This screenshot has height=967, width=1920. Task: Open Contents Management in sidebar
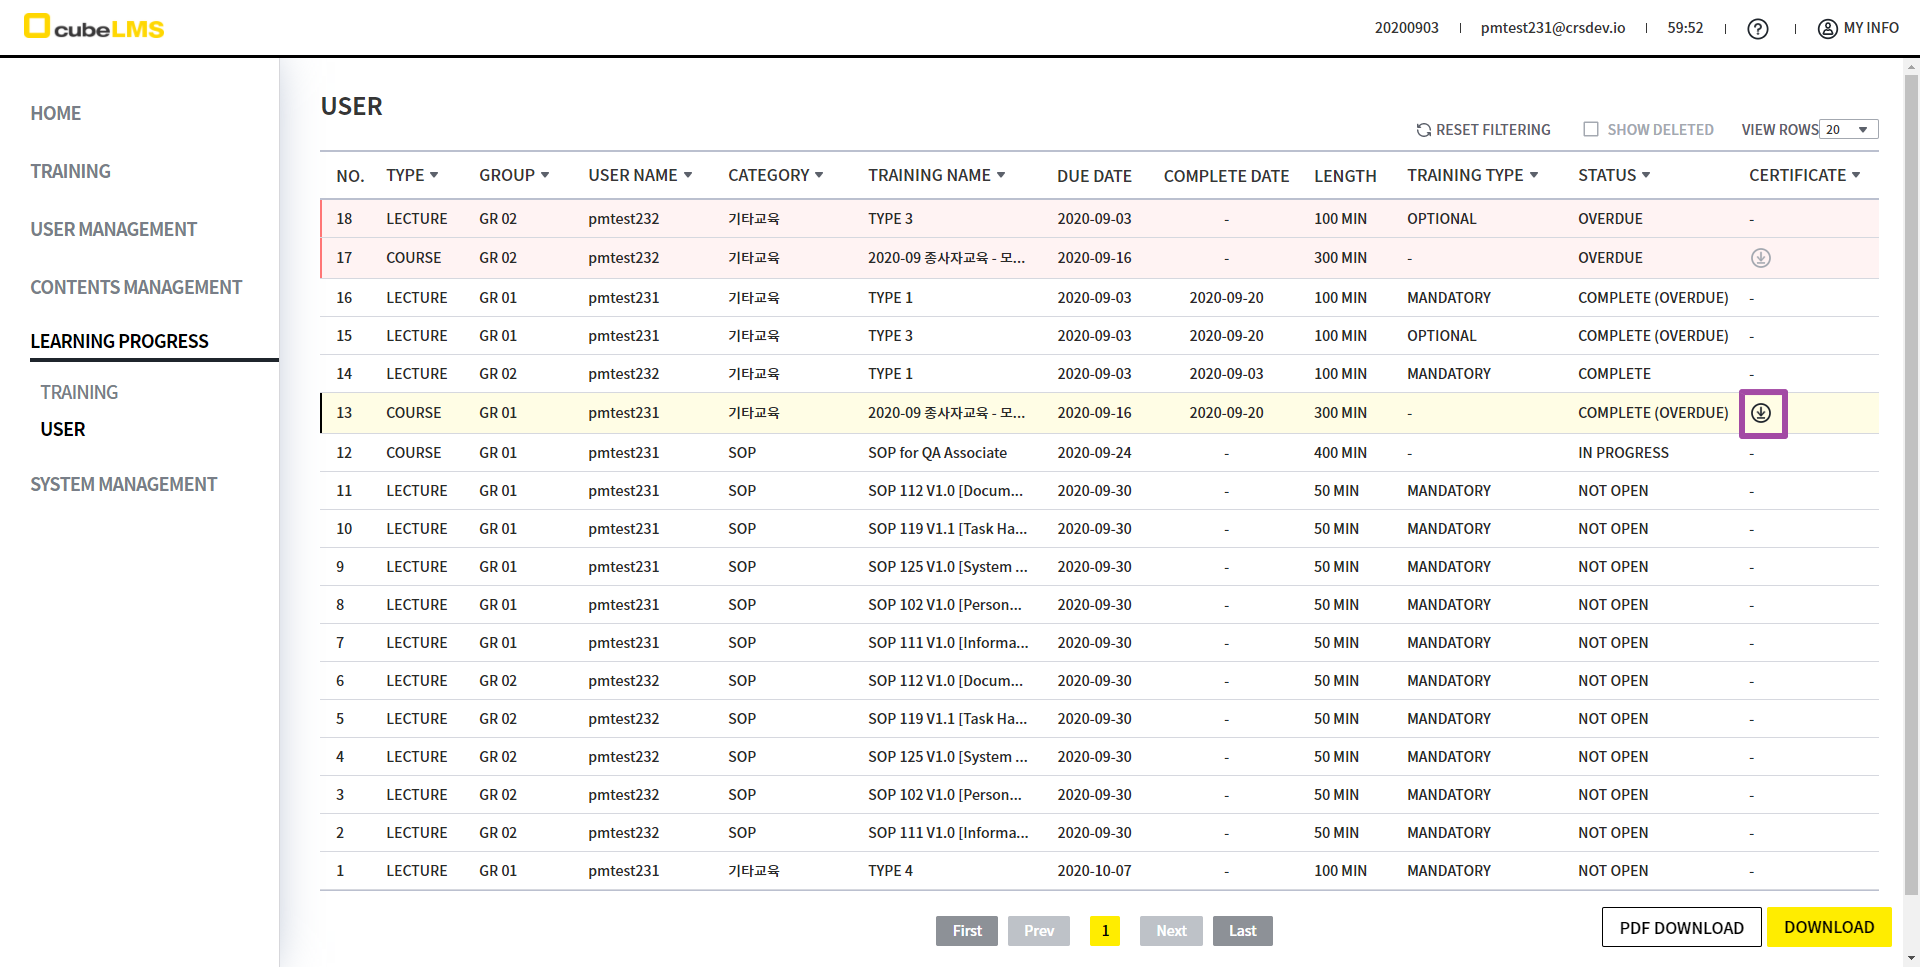click(x=136, y=287)
